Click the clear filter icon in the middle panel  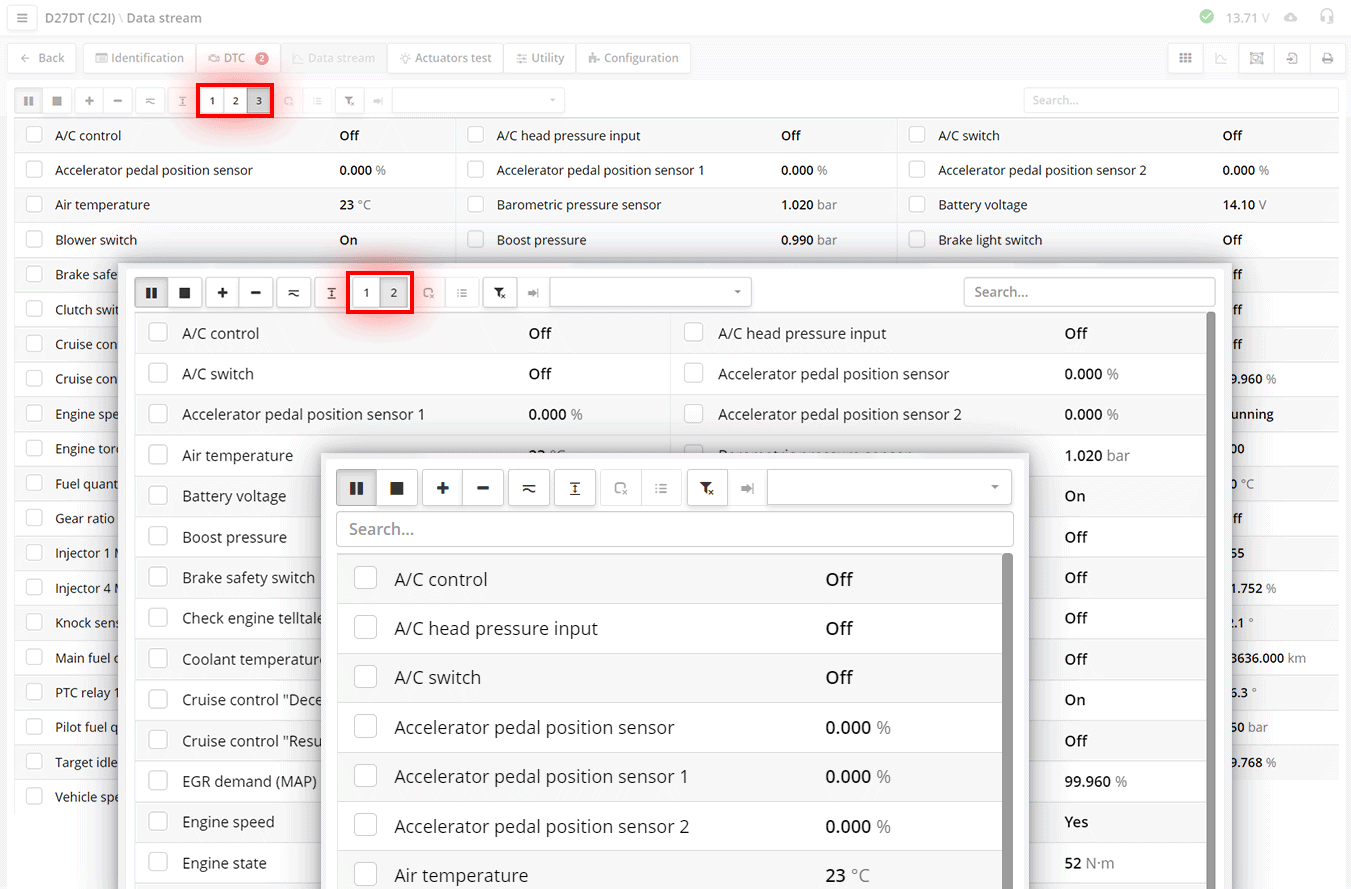(500, 292)
